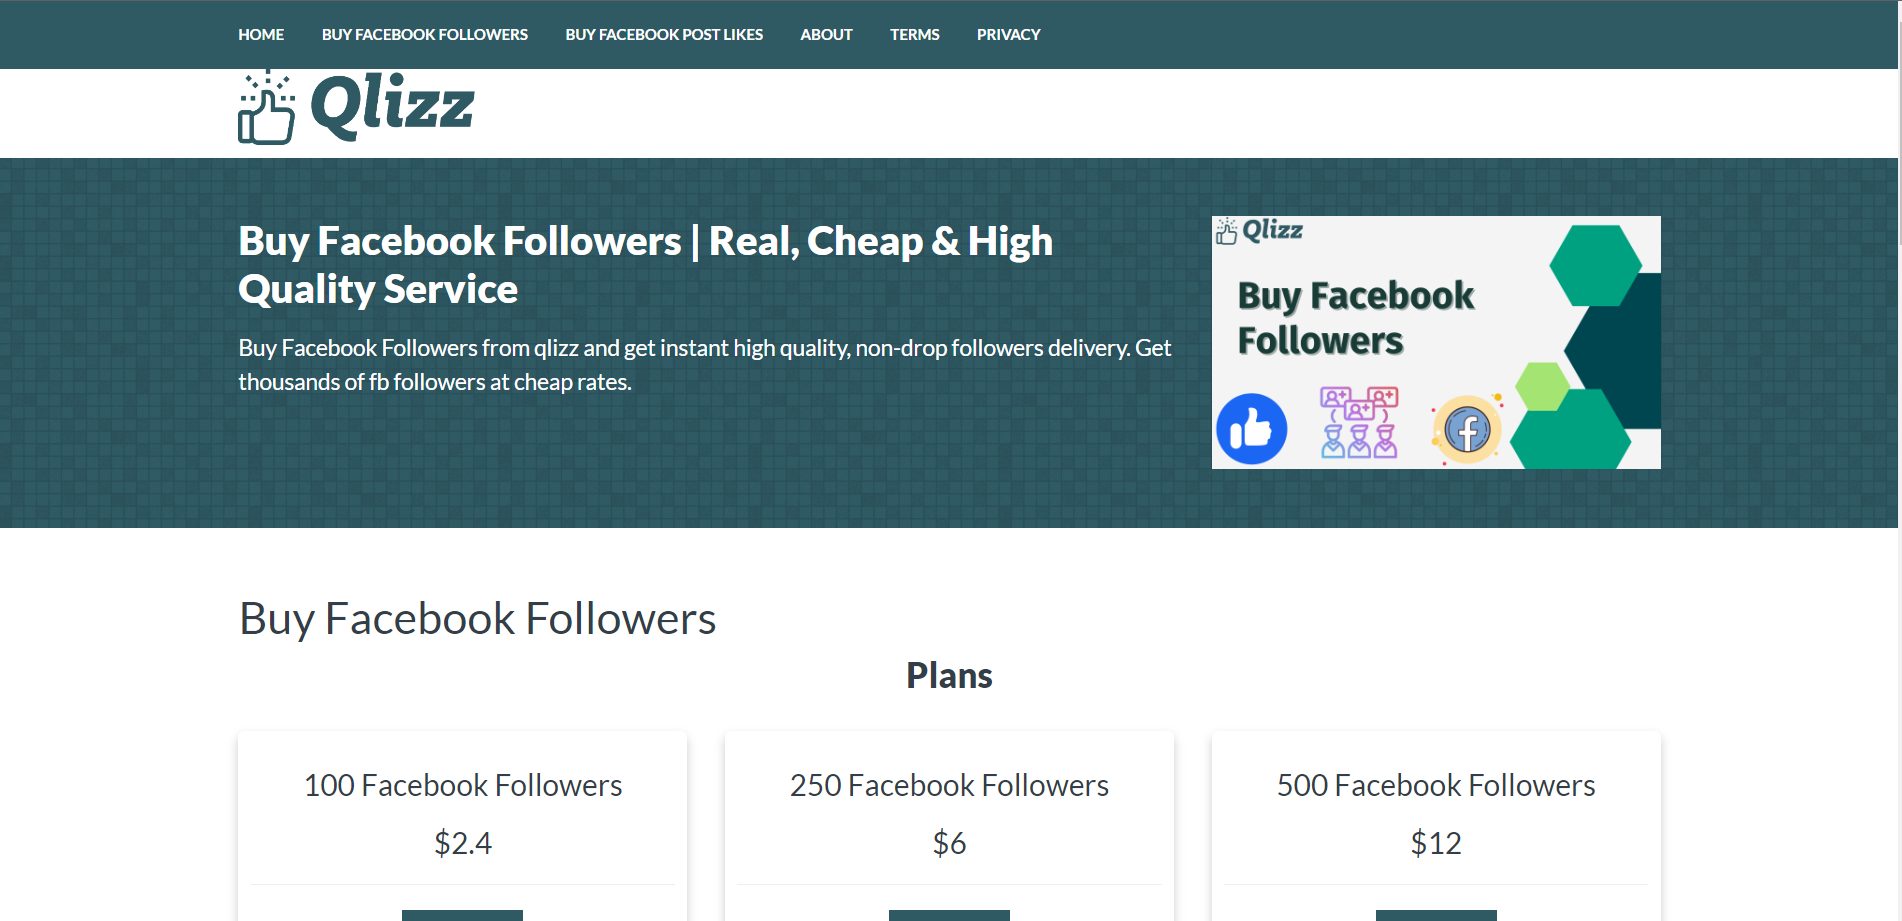Click the $12 price text on the 500 plan

(1436, 843)
